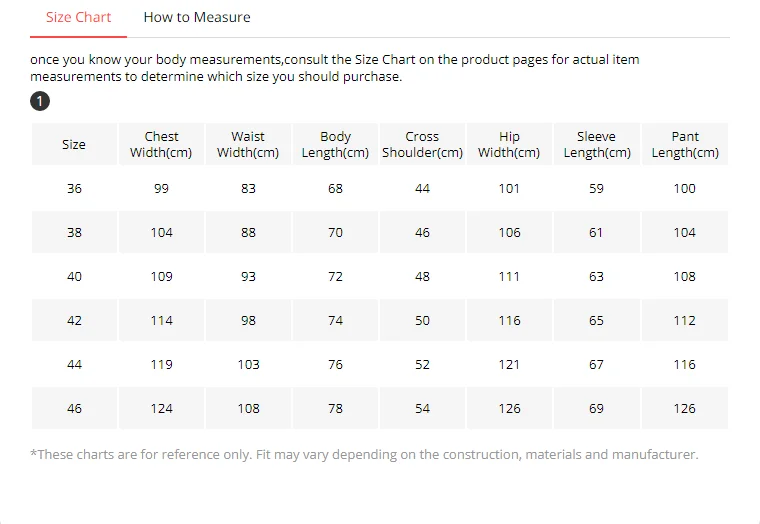Click the Waist Width(cm) header
Screen dimensions: 760x524
click(248, 145)
